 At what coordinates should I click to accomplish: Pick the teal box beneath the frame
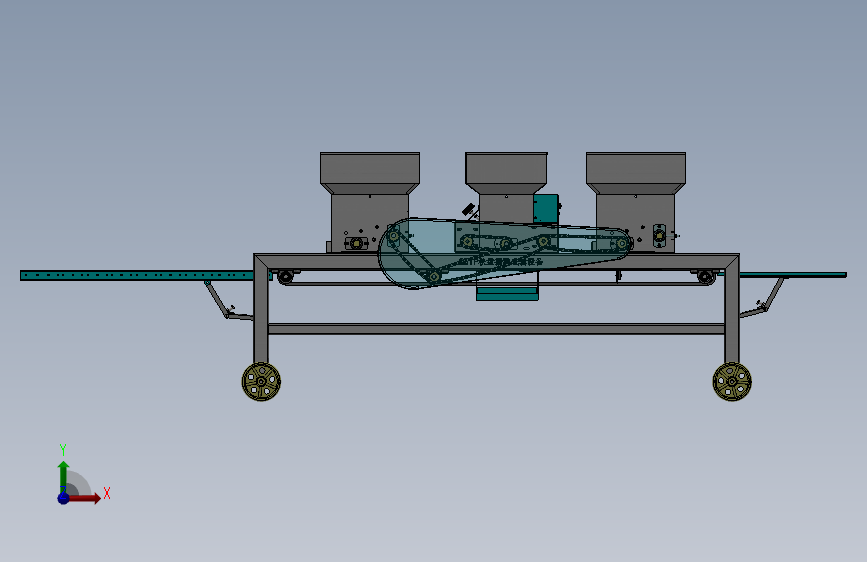tap(507, 294)
